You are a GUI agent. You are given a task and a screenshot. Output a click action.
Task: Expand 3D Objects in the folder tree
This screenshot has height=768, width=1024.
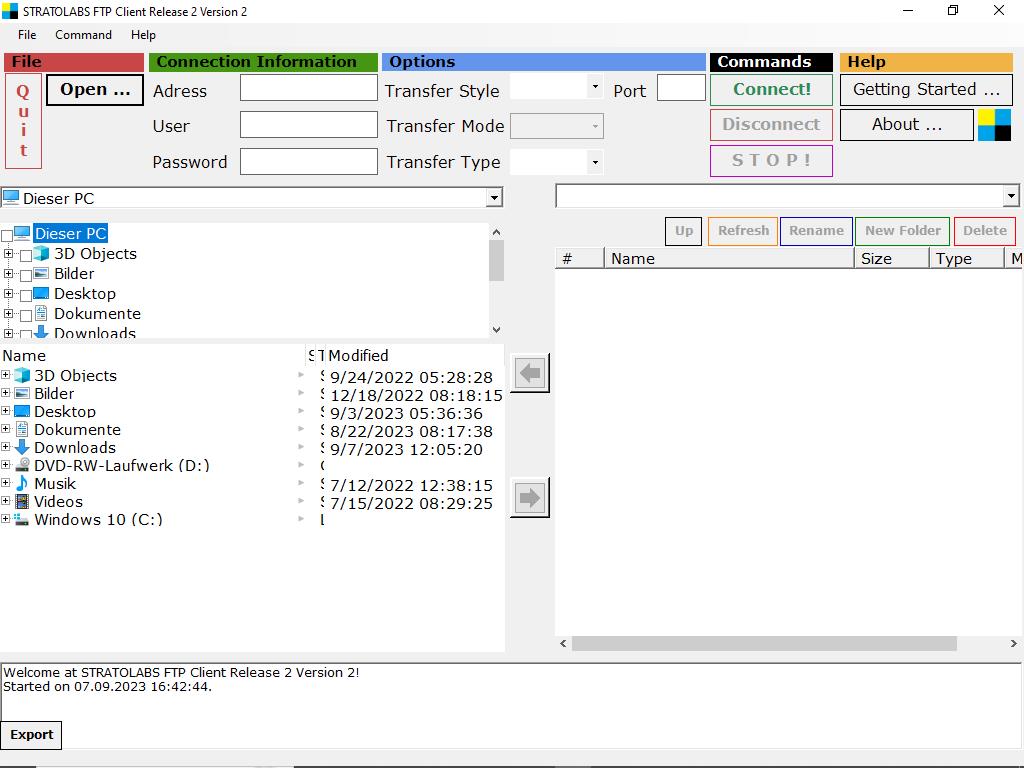click(x=8, y=253)
